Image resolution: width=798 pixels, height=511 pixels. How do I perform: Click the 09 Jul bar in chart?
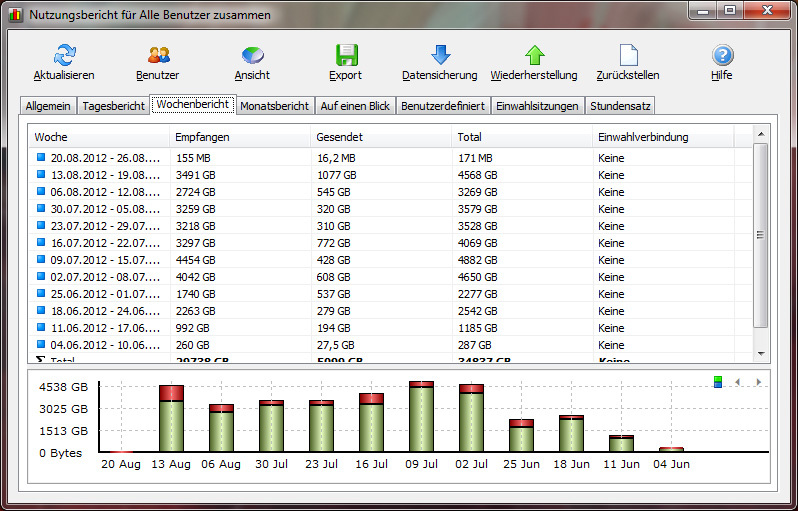421,417
